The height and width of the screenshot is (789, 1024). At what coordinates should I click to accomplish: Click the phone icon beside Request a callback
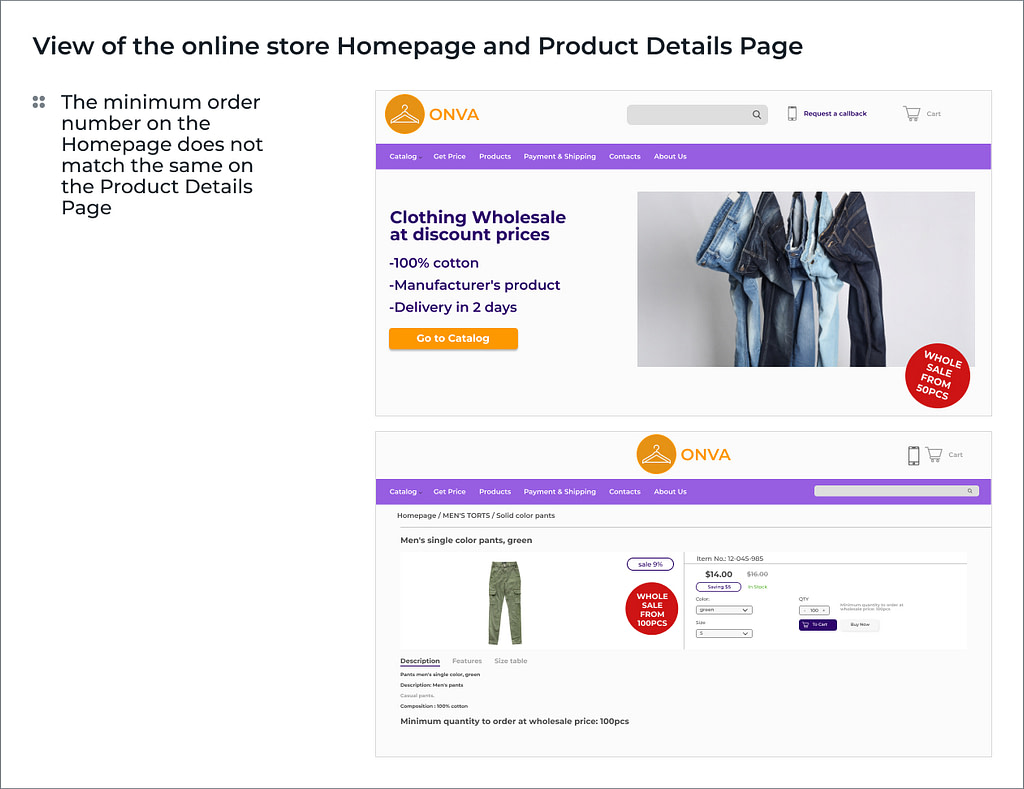792,113
